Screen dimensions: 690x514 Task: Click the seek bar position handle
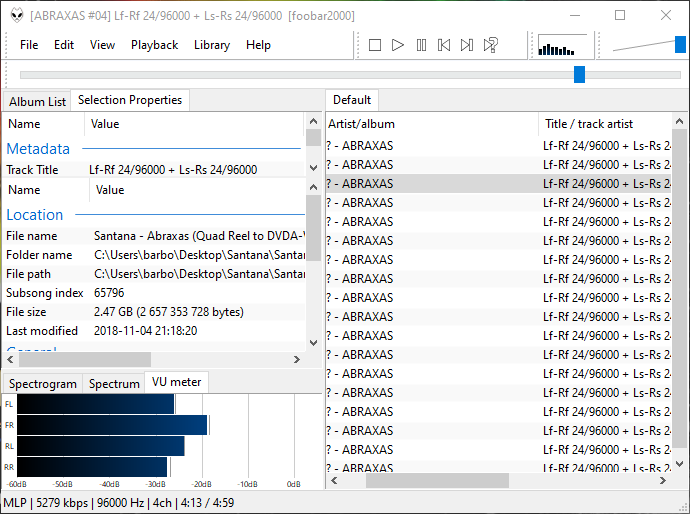point(580,74)
